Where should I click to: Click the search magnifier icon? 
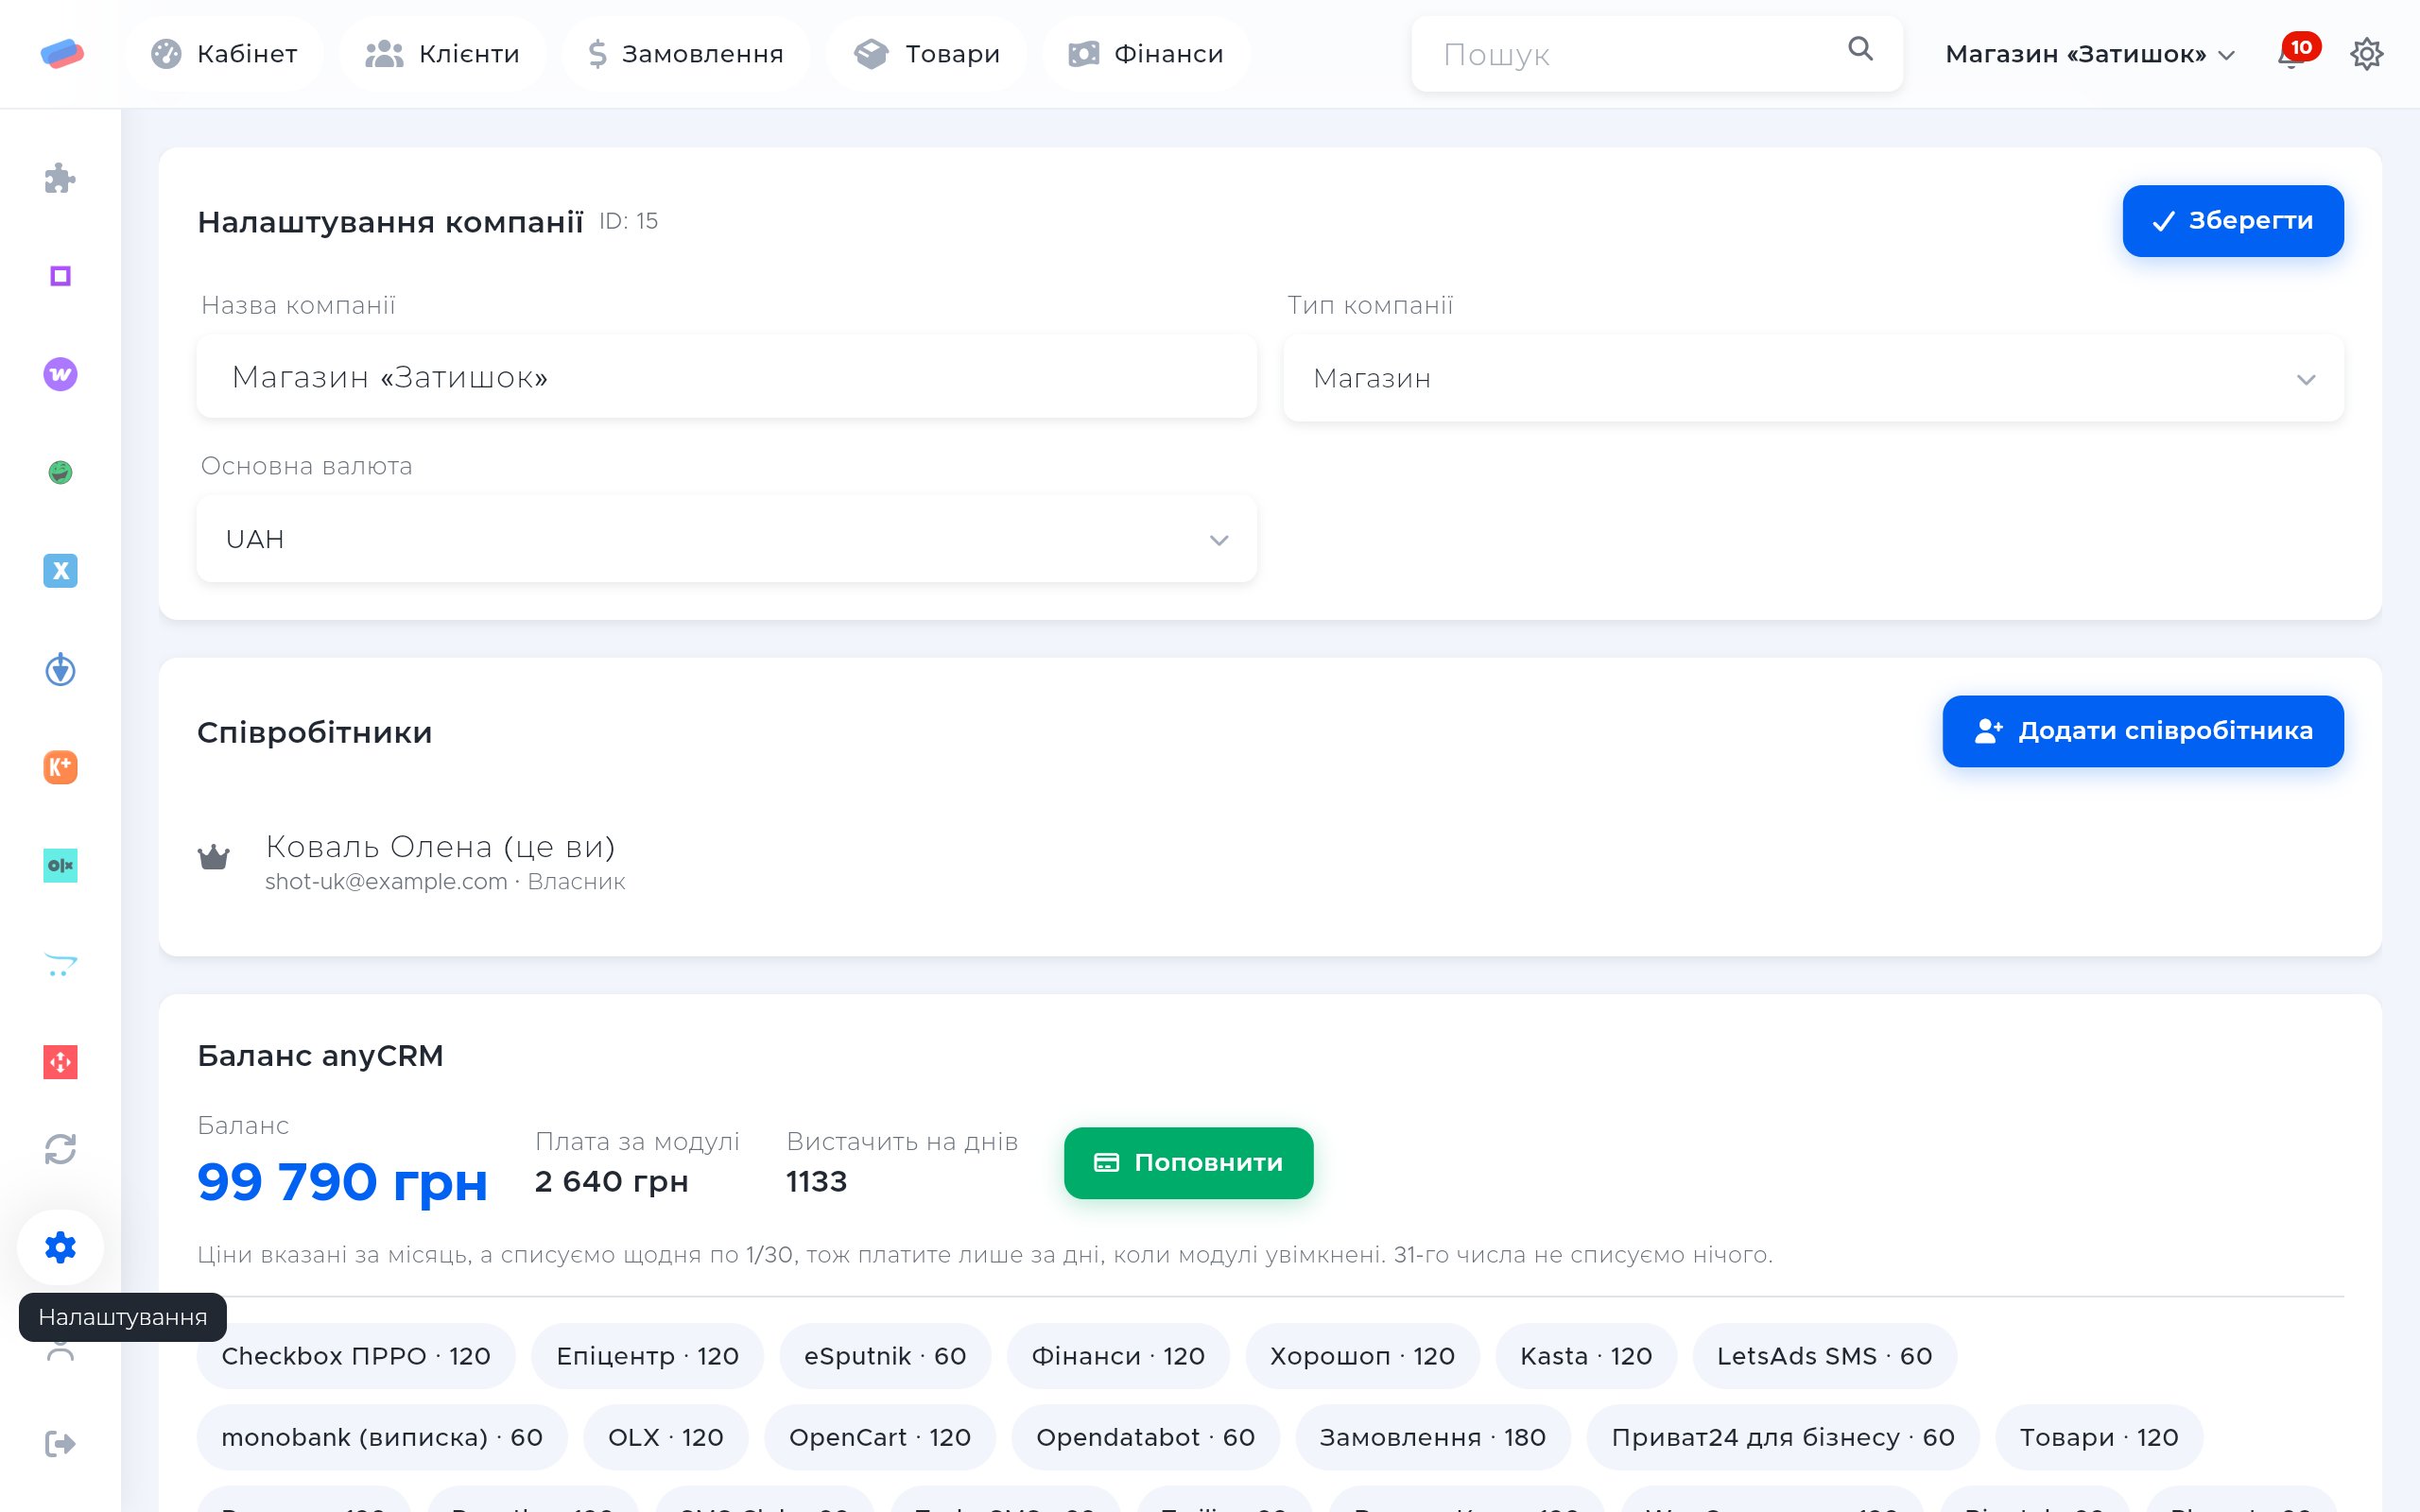1860,48
